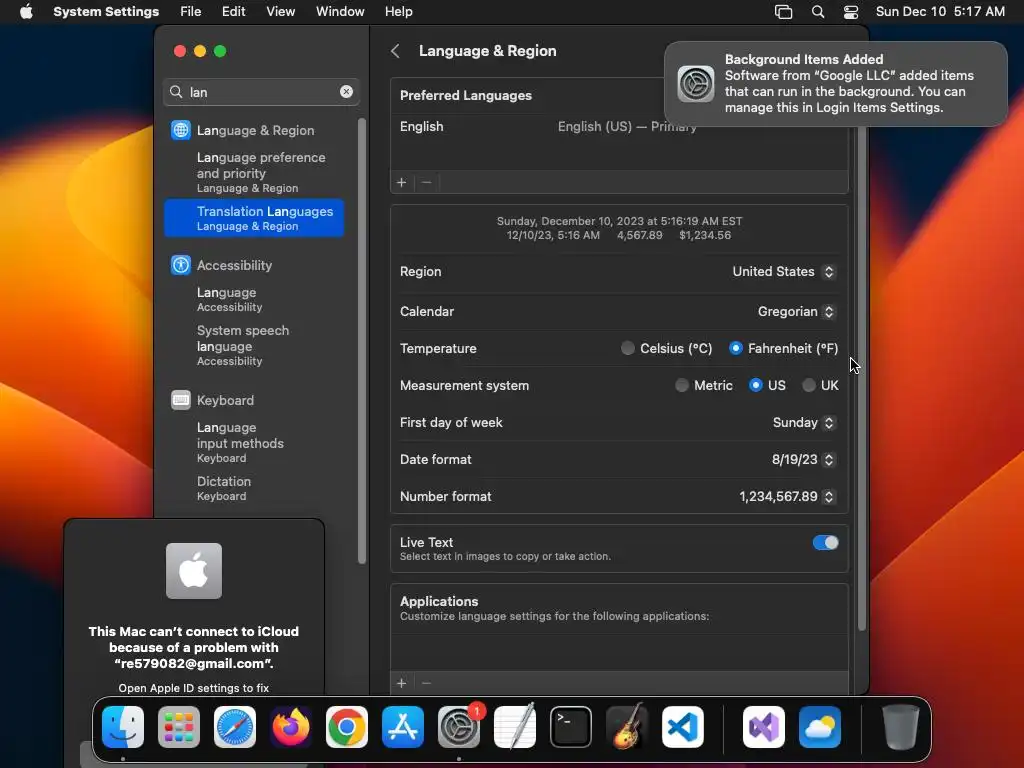The width and height of the screenshot is (1024, 768).
Task: Remove the selected preferred language
Action: [426, 183]
